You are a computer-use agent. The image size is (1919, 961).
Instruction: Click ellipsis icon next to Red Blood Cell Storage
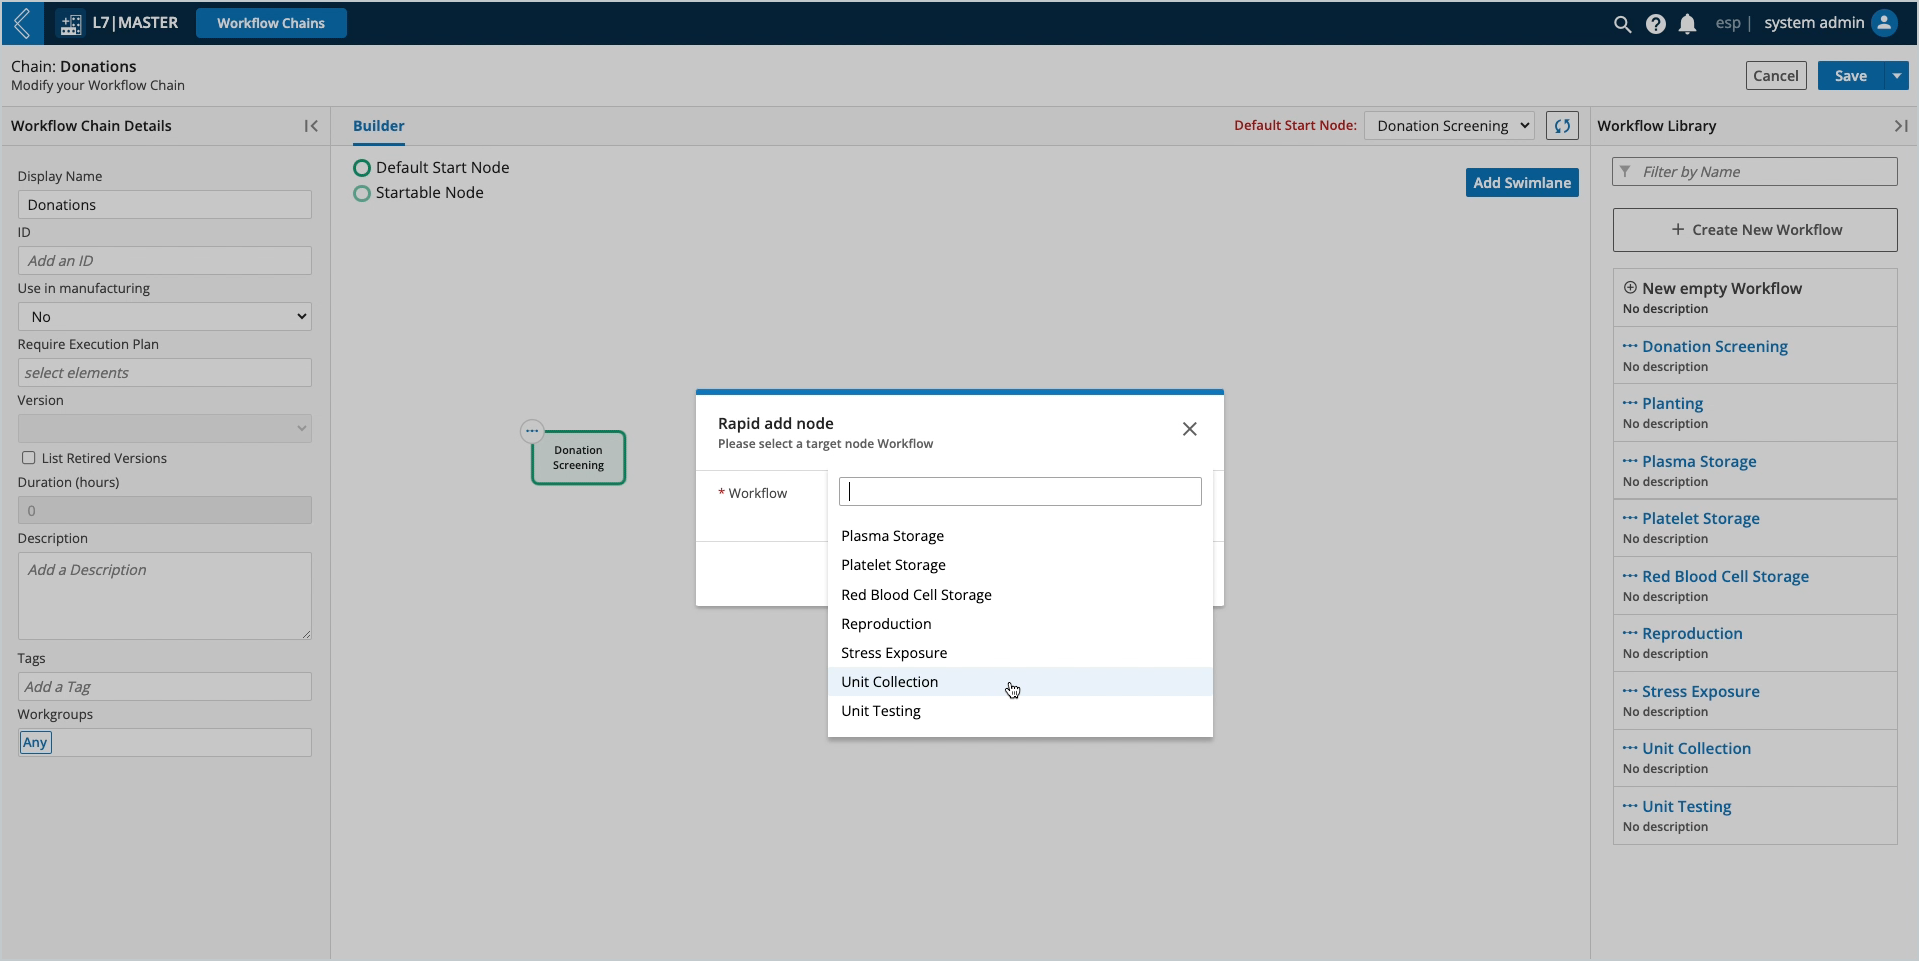pyautogui.click(x=1630, y=576)
